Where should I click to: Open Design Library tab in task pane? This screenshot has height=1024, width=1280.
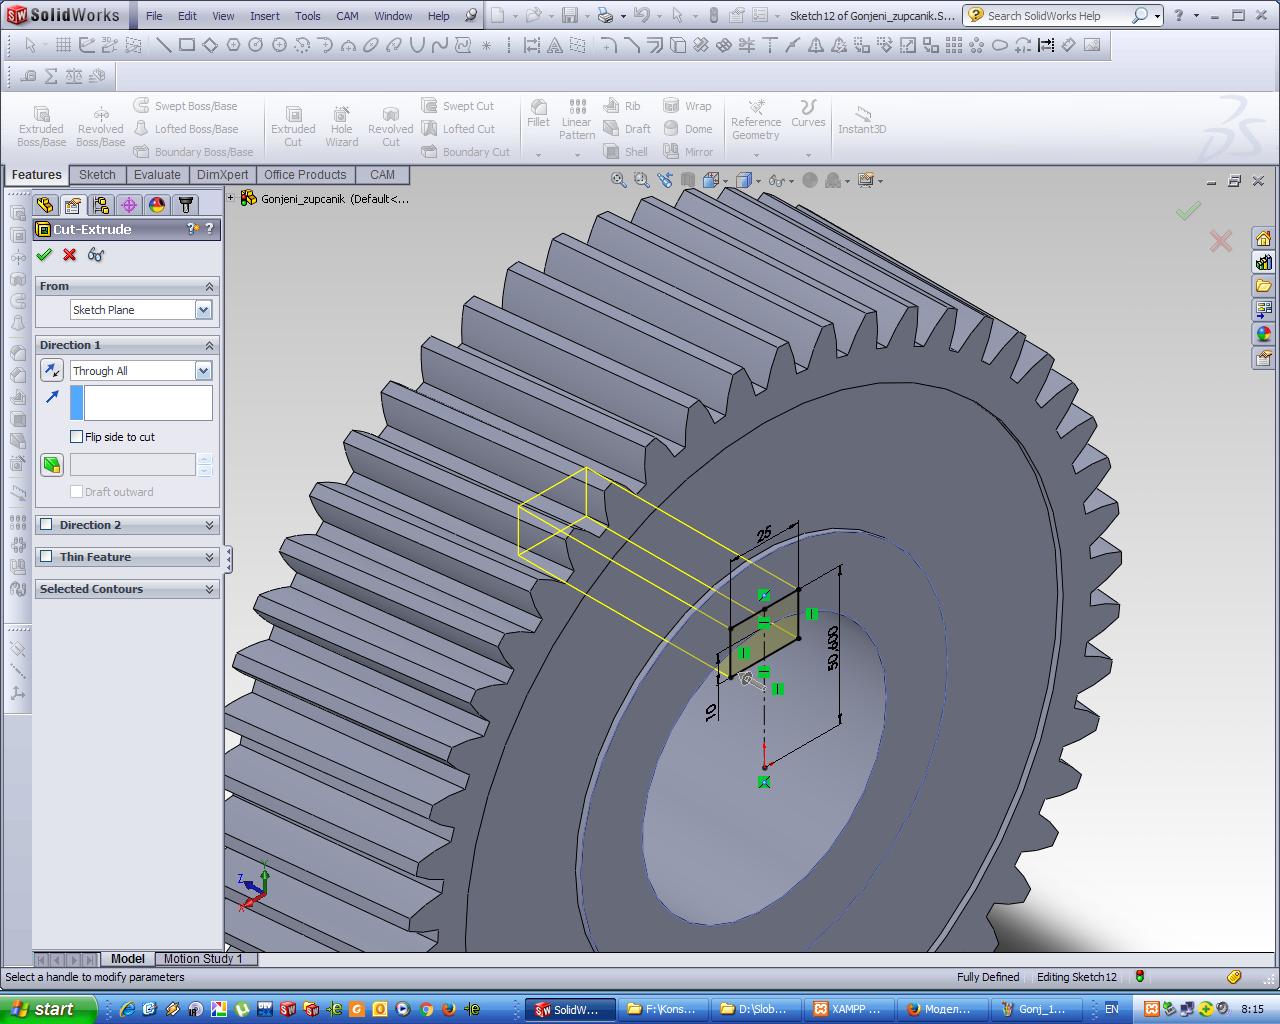(x=1264, y=263)
